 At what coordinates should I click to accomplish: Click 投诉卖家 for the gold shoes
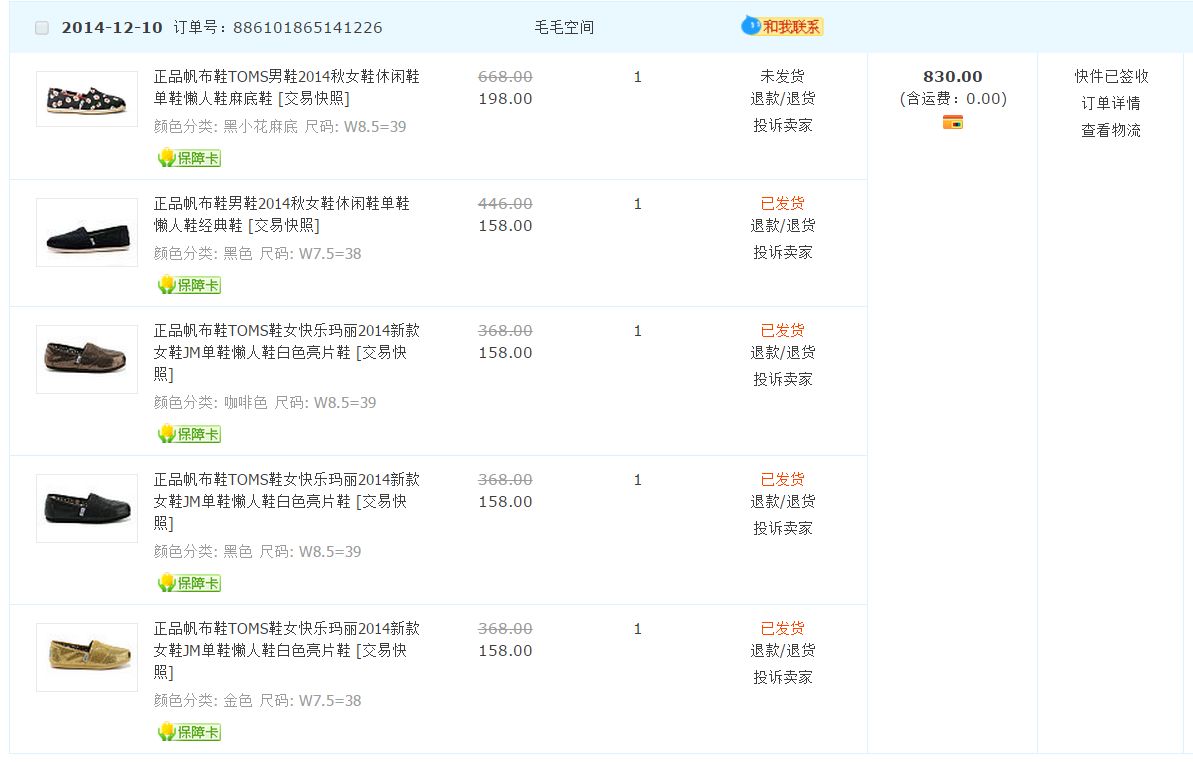click(x=782, y=677)
